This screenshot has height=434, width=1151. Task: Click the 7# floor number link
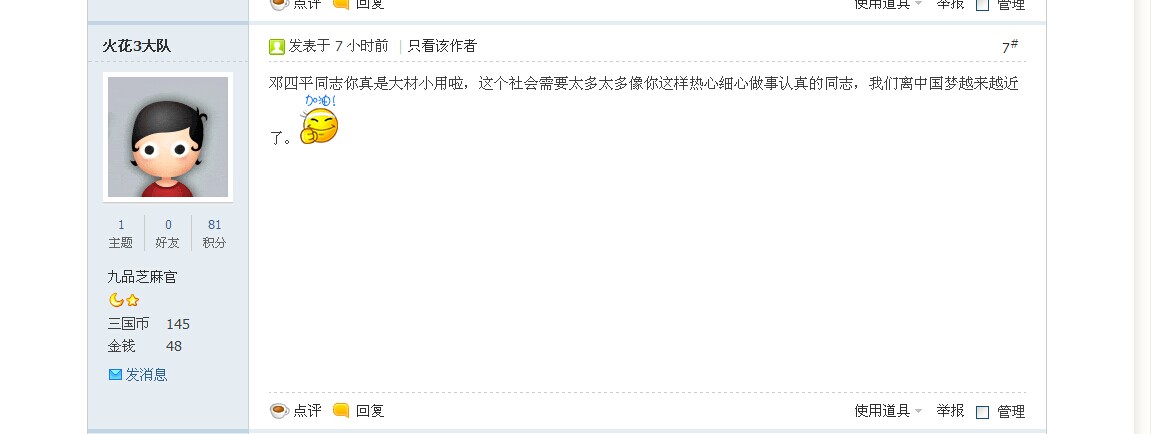1010,46
